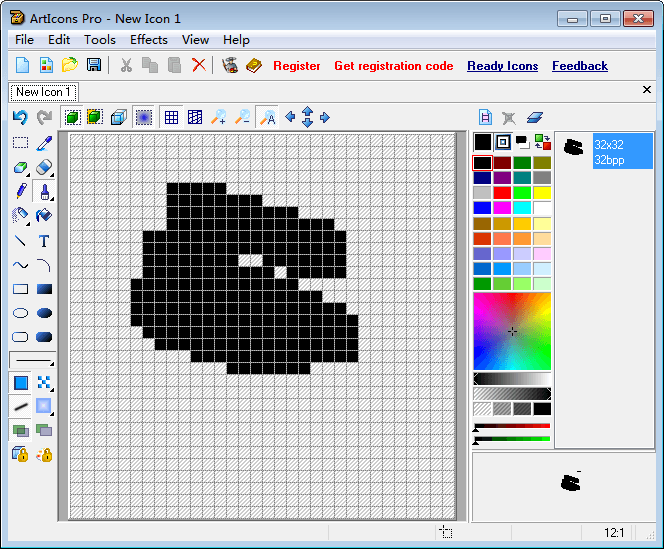
Task: Open the Effects menu
Action: click(x=148, y=40)
